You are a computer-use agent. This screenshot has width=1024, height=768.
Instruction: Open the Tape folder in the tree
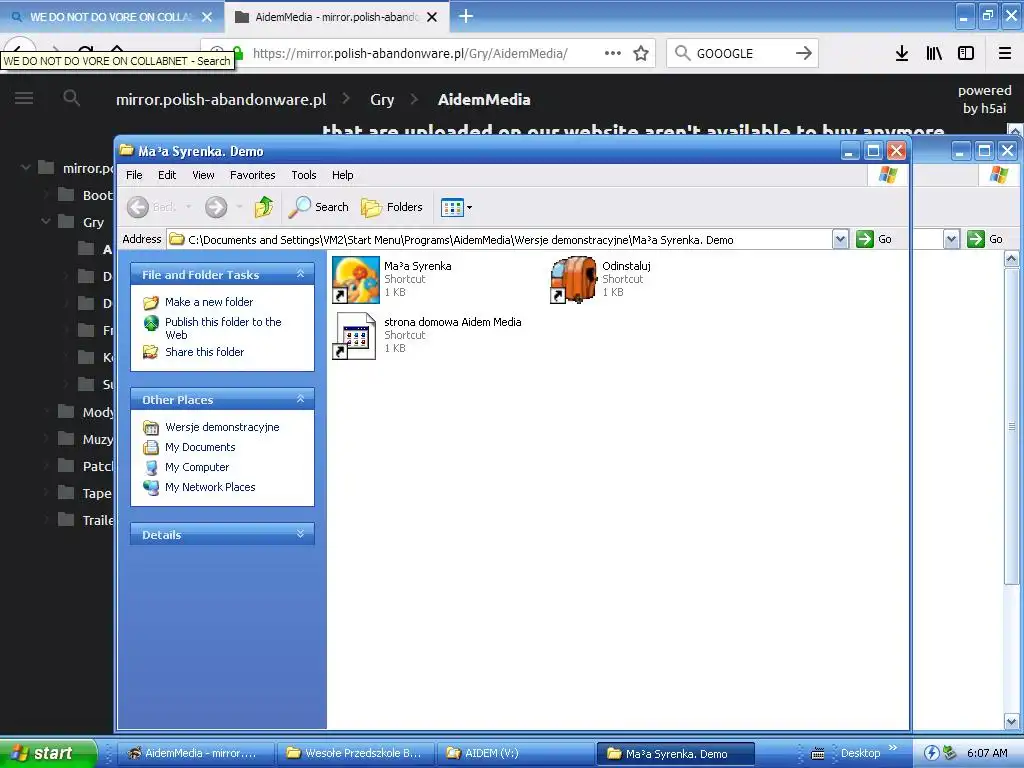coord(96,493)
